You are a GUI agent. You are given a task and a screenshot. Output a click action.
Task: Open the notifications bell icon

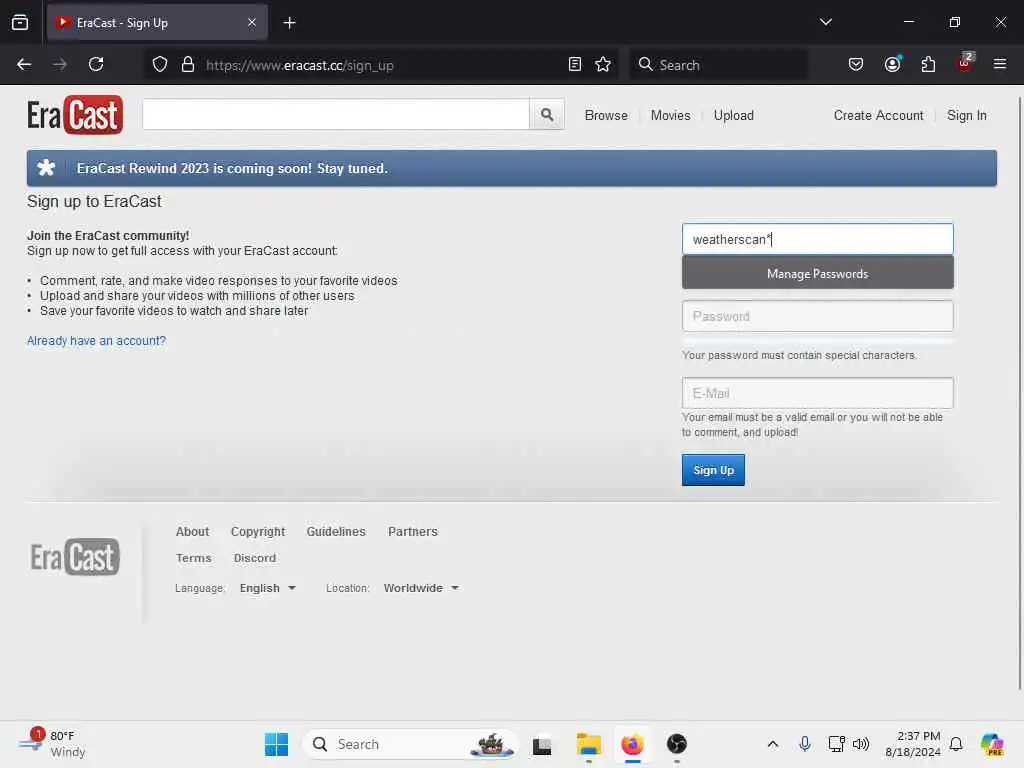click(956, 744)
